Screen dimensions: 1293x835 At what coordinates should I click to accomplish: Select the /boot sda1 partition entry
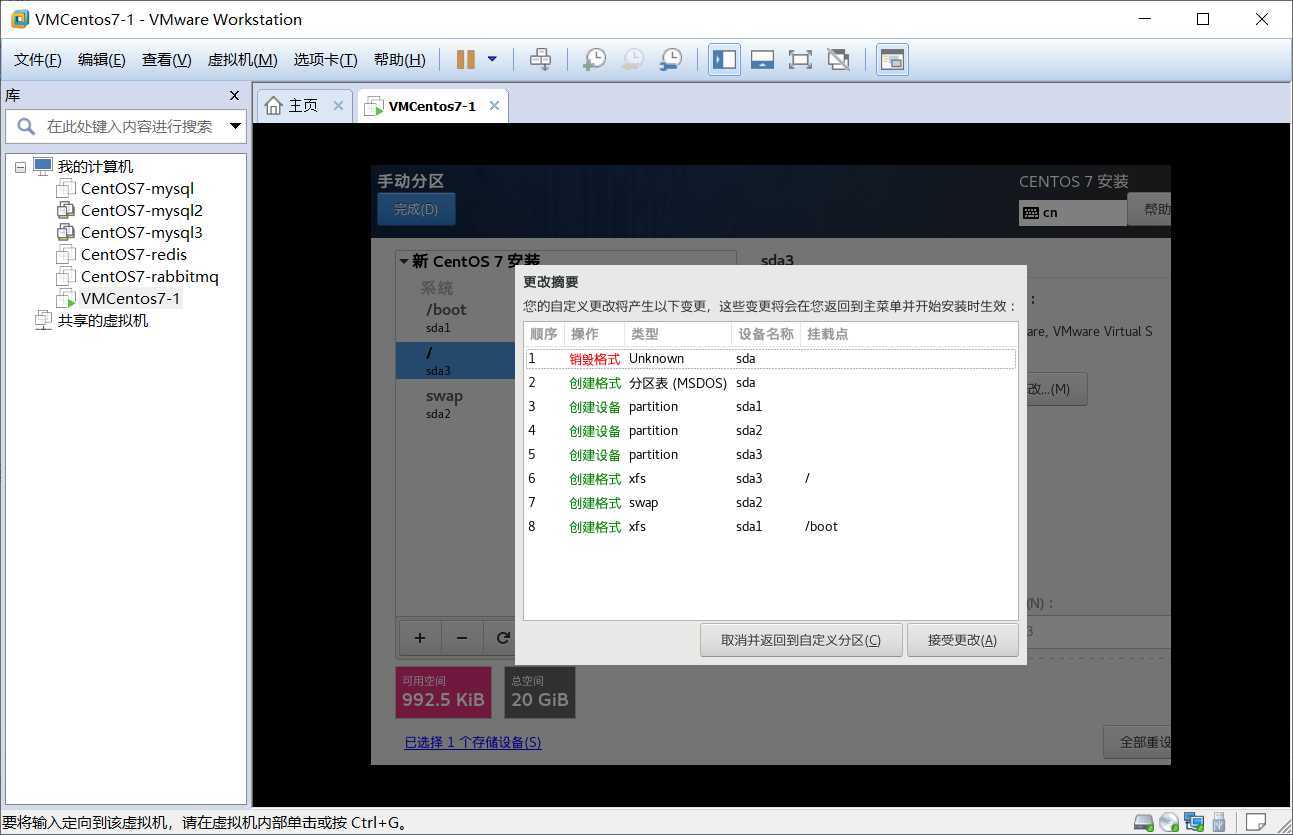[x=456, y=317]
